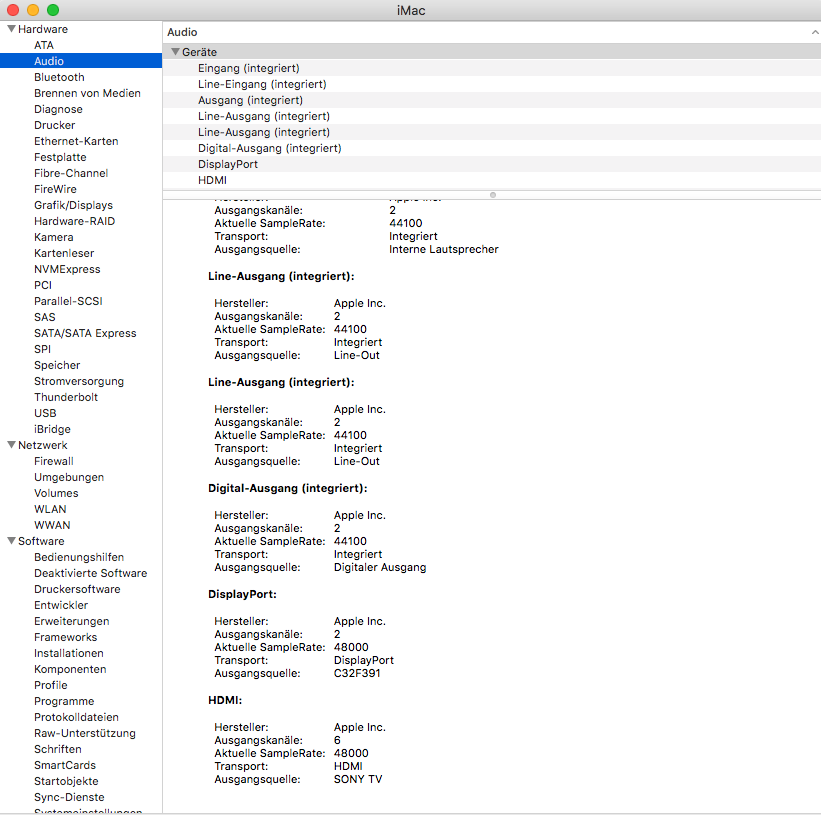Open Programme in the sidebar

(64, 701)
